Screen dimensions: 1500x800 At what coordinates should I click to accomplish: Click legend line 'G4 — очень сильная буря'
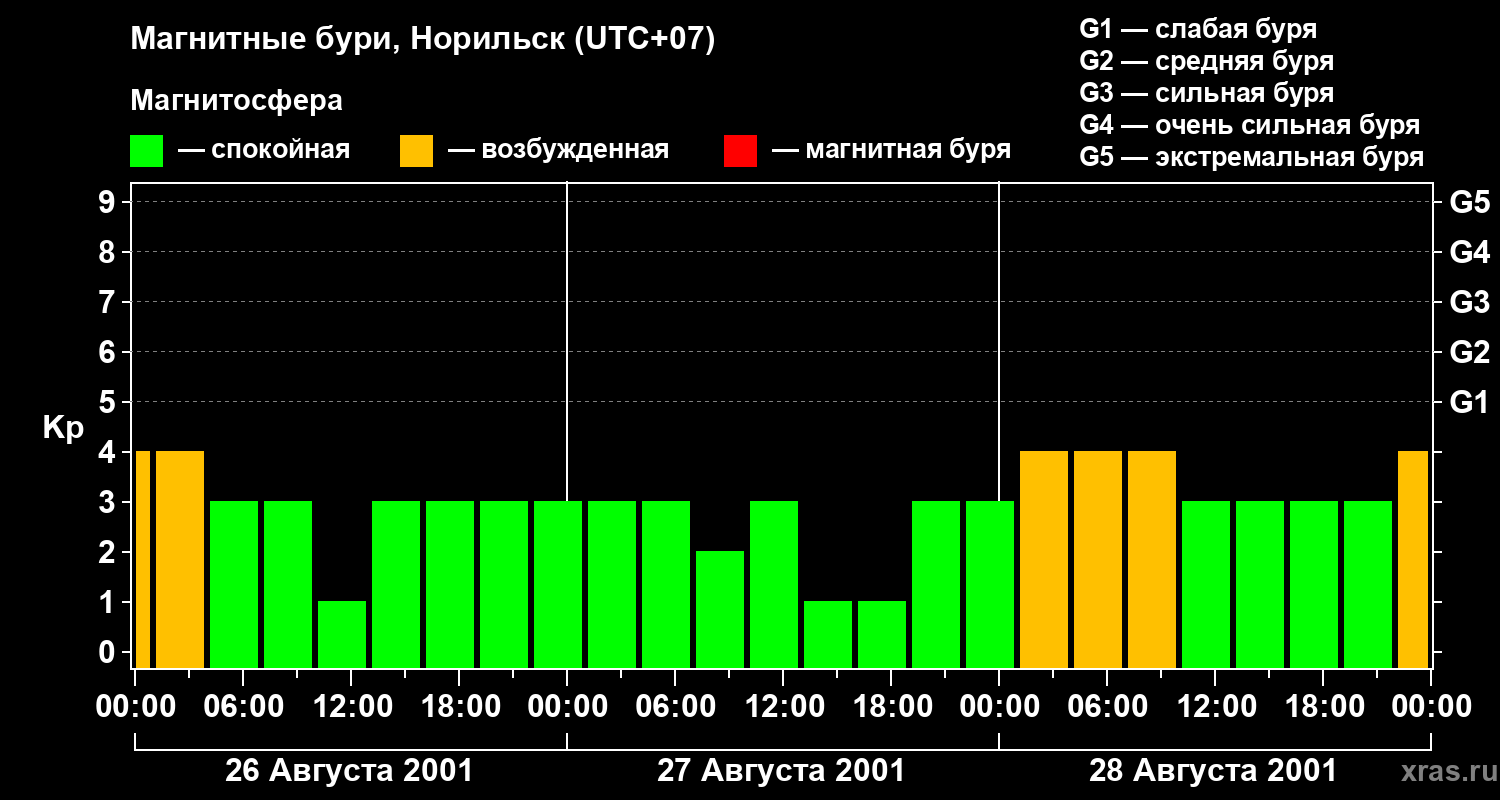click(x=1250, y=125)
